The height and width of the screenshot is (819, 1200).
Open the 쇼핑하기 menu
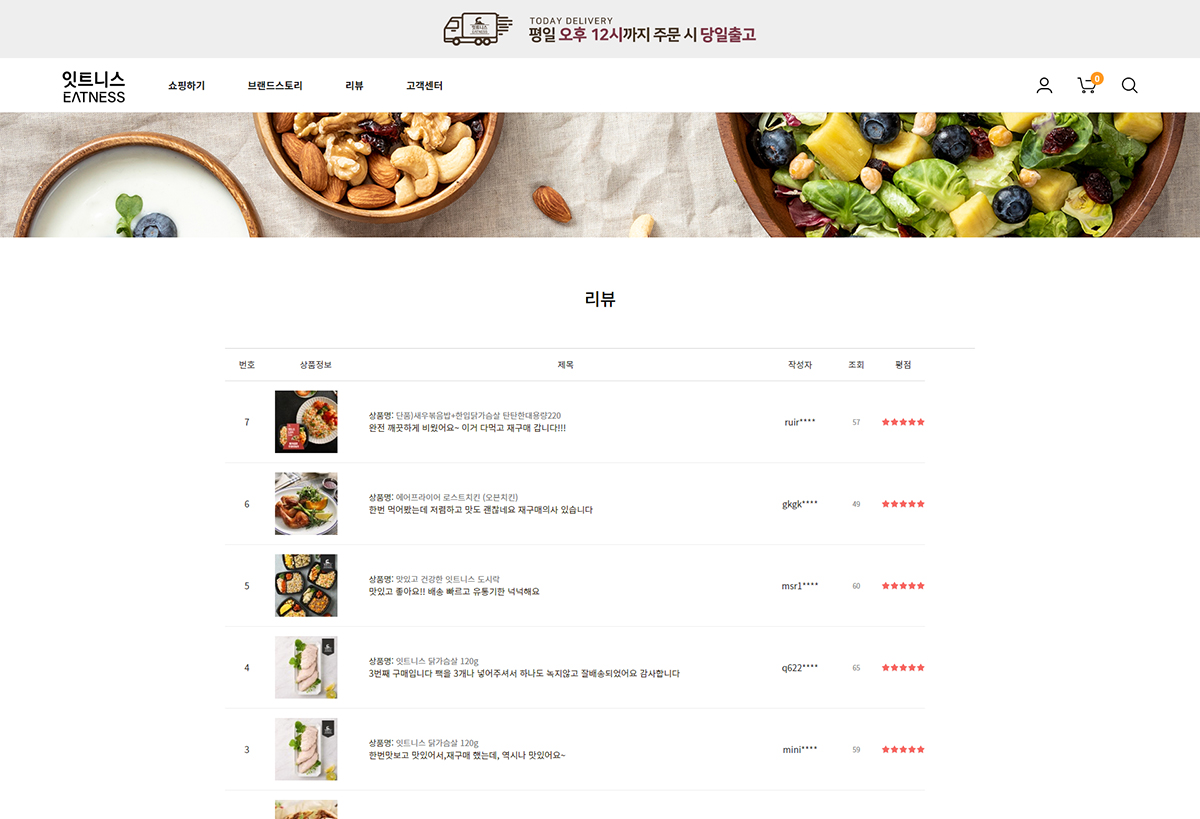pyautogui.click(x=186, y=86)
